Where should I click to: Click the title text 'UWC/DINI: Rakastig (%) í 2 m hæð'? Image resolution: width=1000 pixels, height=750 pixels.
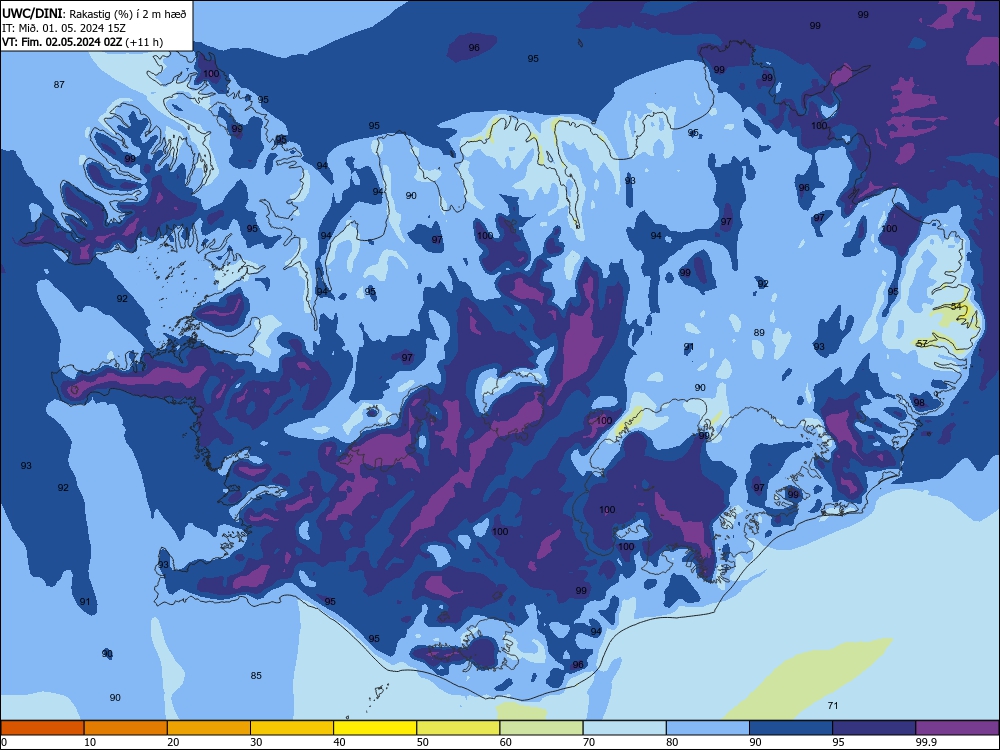coord(94,13)
